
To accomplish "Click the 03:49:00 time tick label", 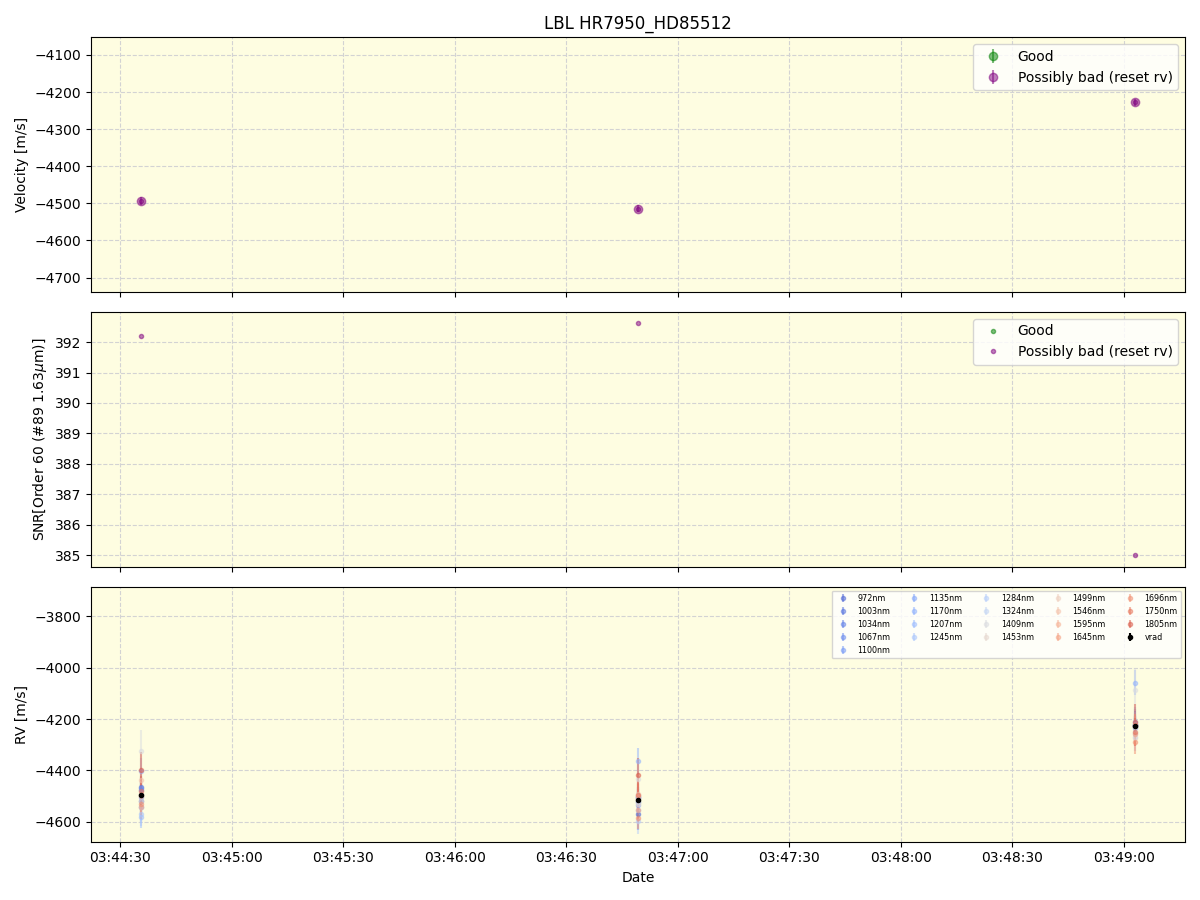I will tap(1124, 857).
